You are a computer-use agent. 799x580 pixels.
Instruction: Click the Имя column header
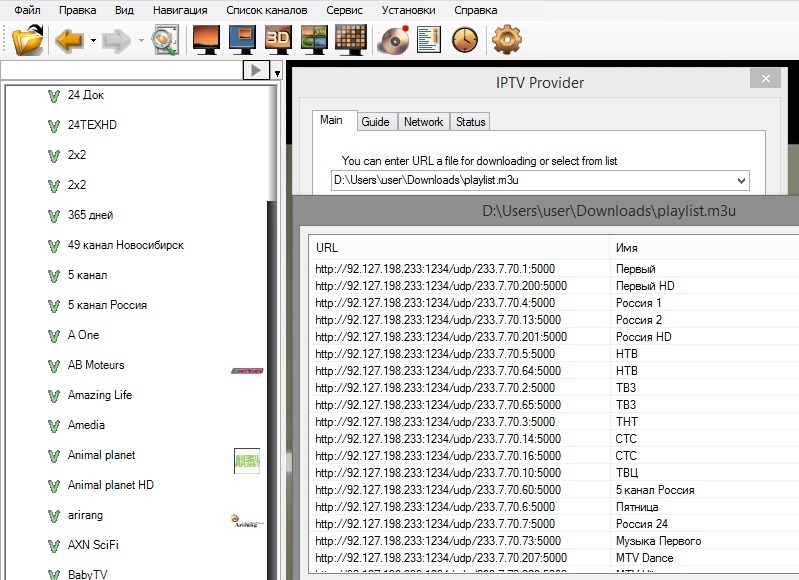point(627,248)
